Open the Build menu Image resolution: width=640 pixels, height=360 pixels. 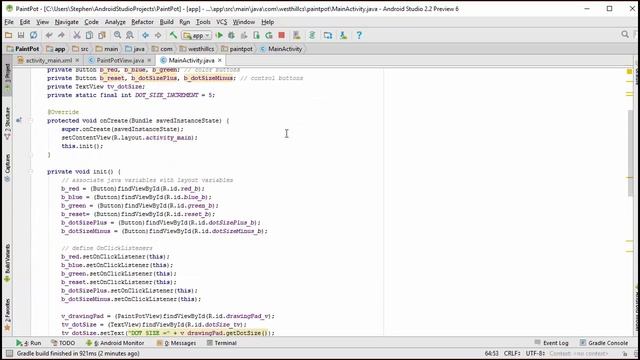point(167,22)
